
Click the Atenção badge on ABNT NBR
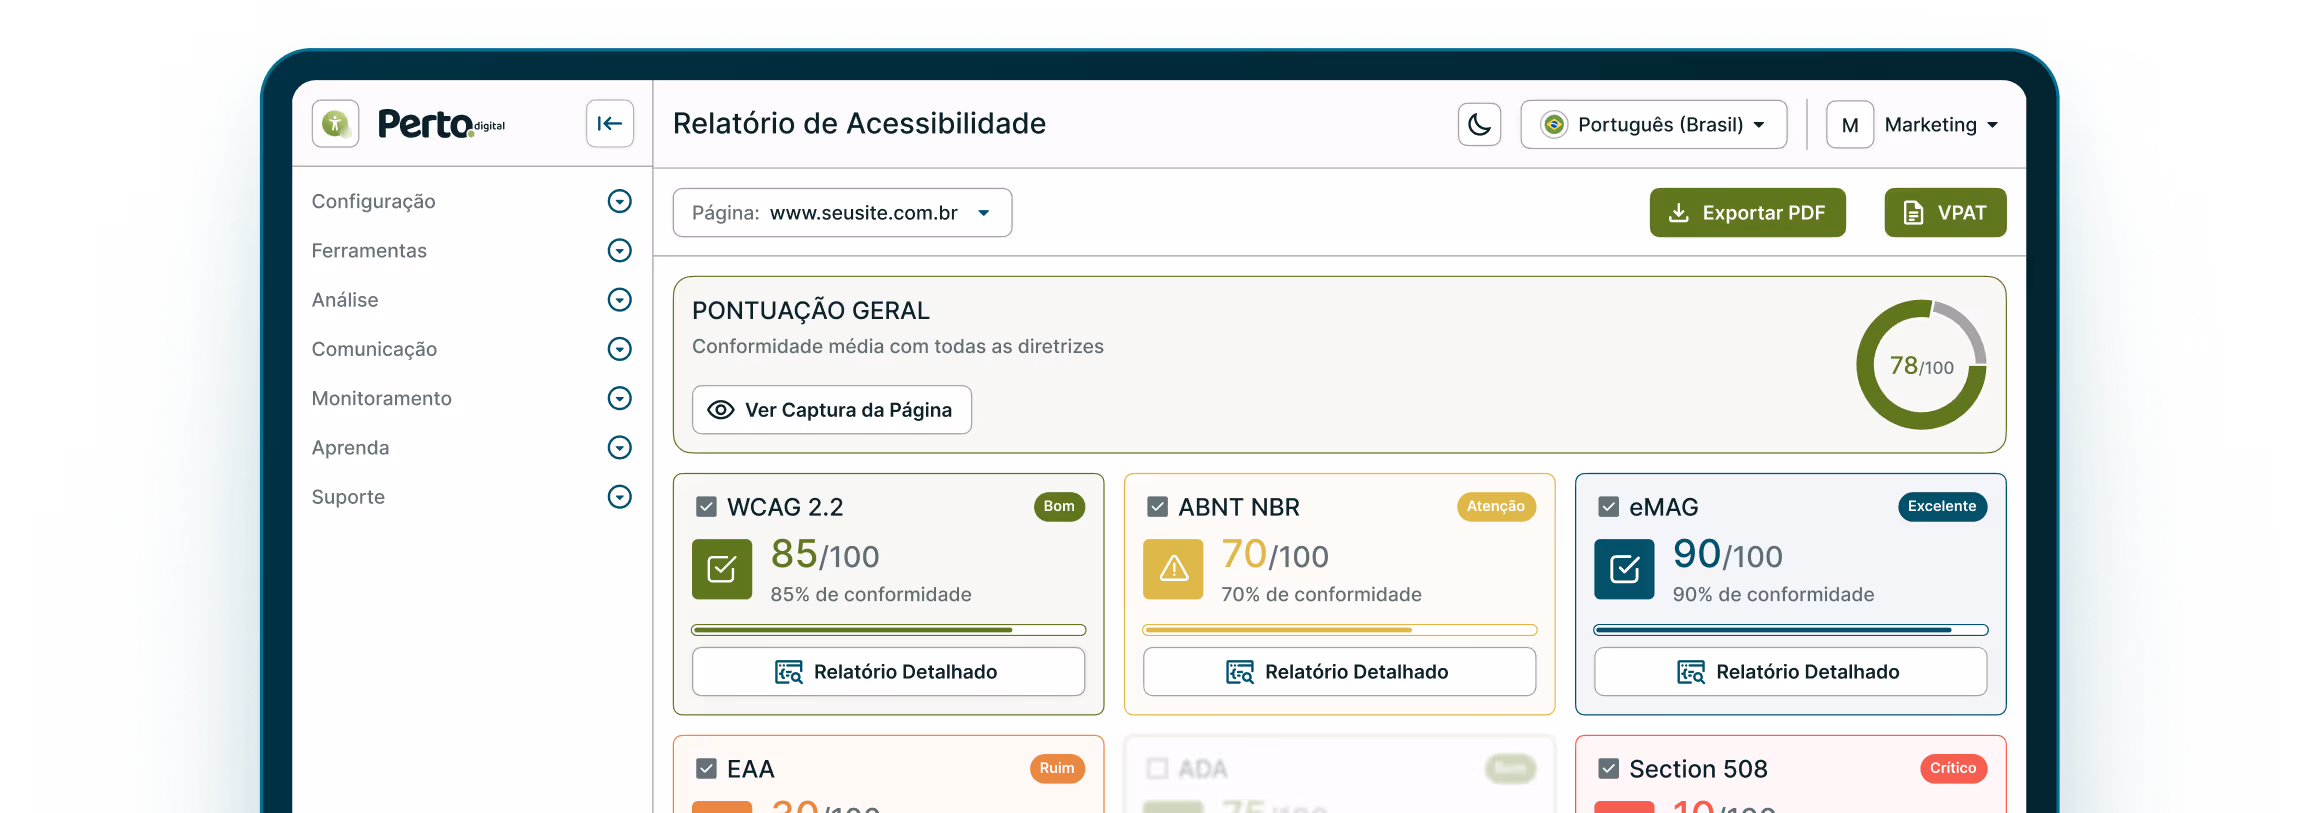coord(1496,506)
